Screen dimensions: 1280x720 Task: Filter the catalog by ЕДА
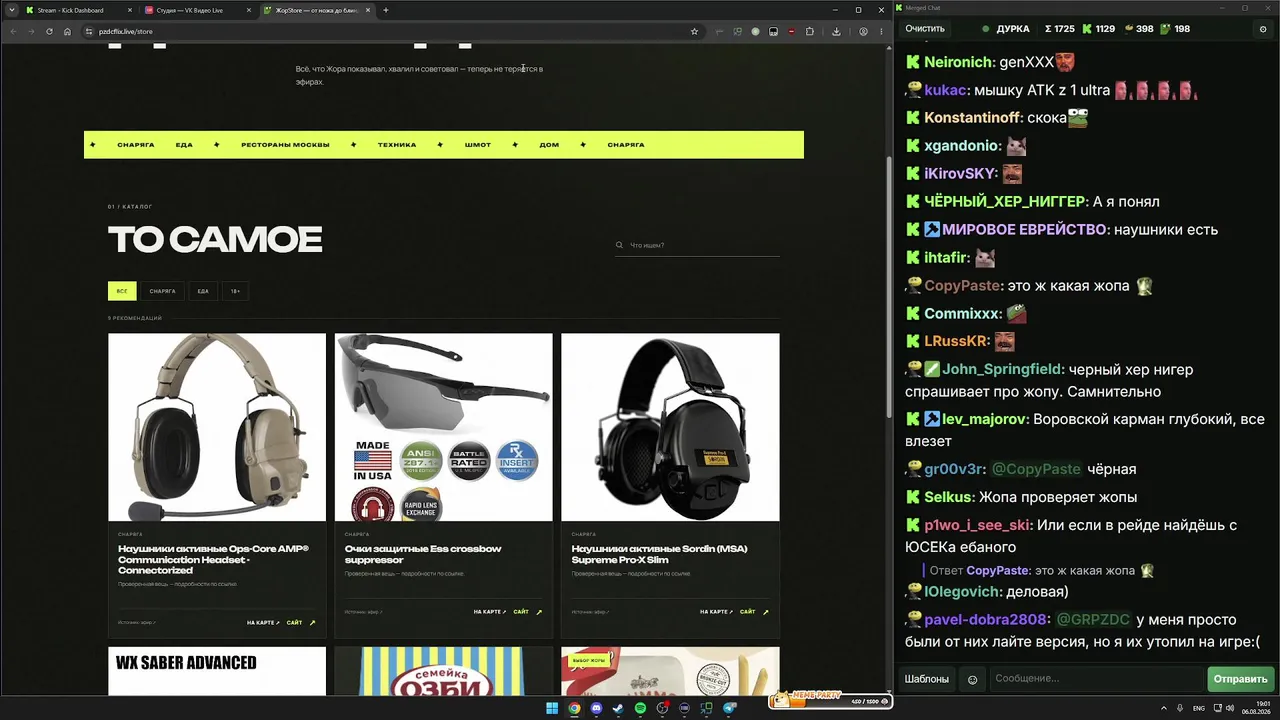pyautogui.click(x=203, y=291)
